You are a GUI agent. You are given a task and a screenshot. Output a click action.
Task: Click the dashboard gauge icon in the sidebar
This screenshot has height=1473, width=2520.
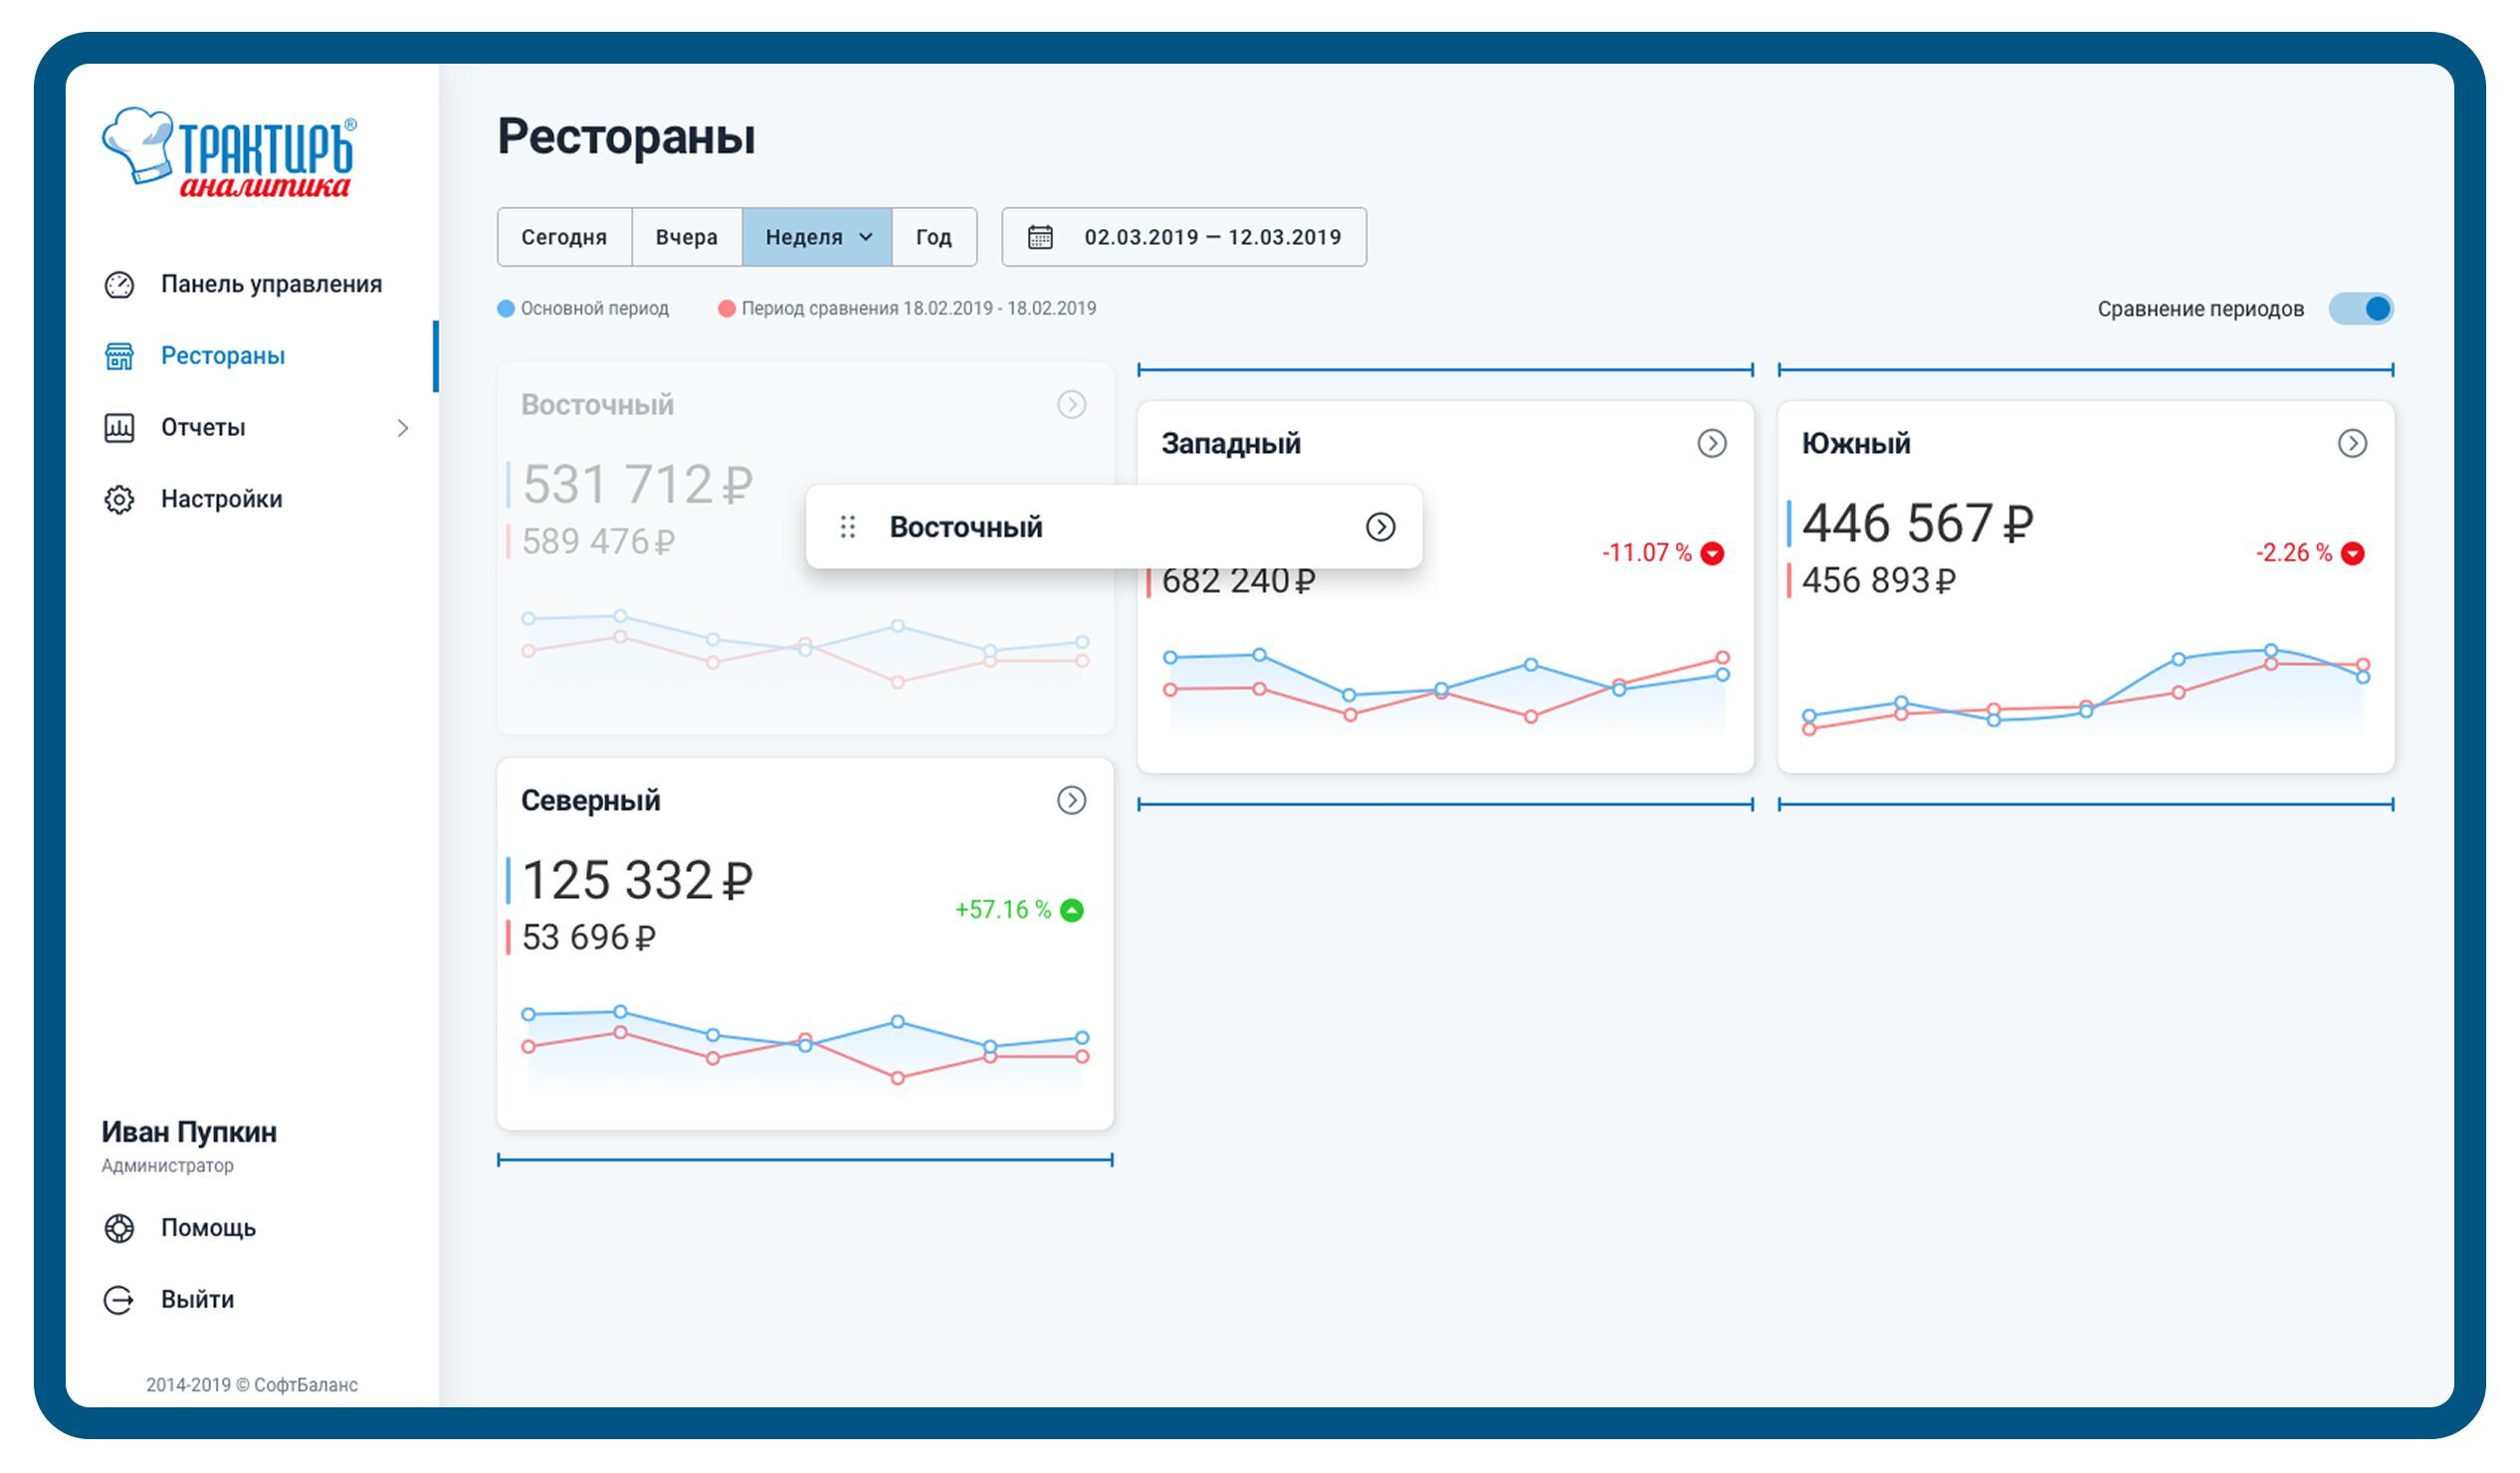tap(119, 285)
